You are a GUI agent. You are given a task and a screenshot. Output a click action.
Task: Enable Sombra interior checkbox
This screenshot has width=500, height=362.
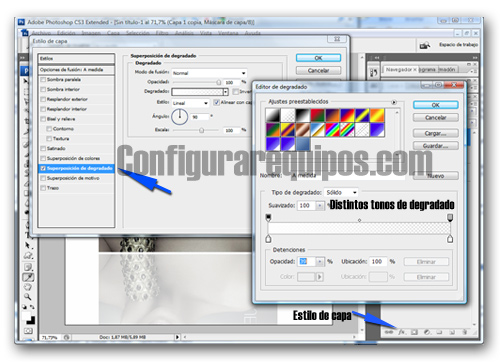43,89
